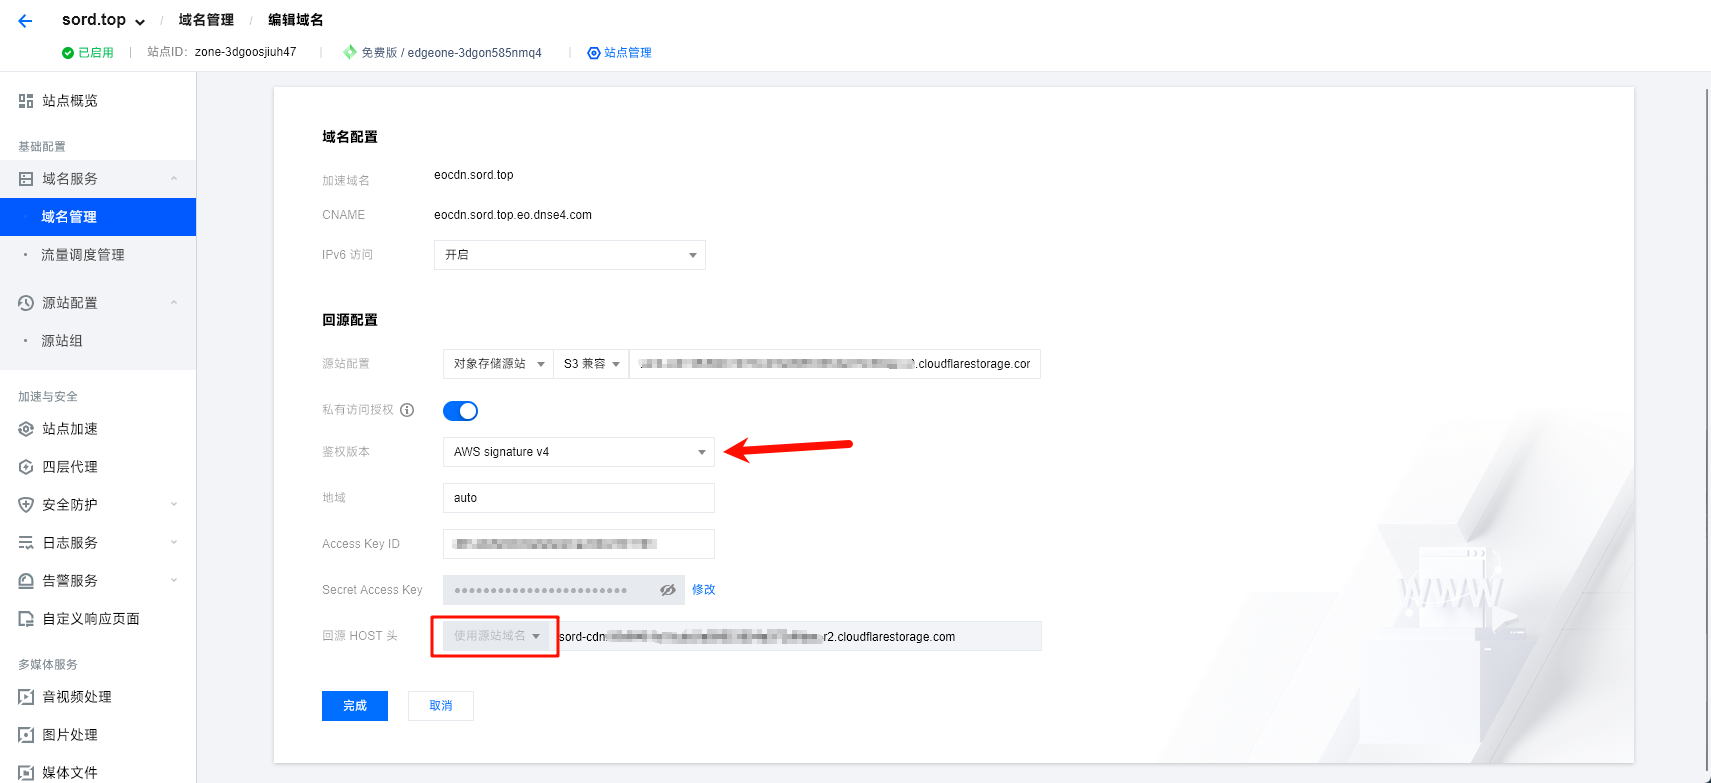Open 站点概览 overview icon in sidebar
This screenshot has height=783, width=1711.
pyautogui.click(x=26, y=101)
